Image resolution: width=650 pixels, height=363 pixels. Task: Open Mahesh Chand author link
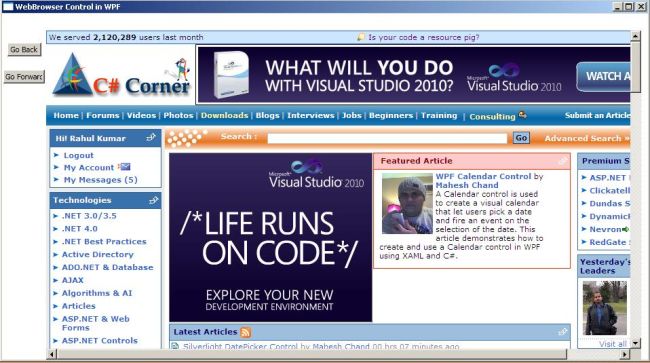[x=467, y=185]
